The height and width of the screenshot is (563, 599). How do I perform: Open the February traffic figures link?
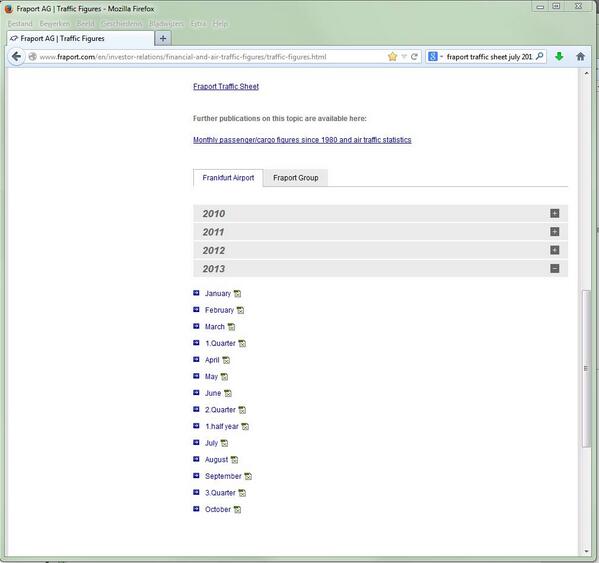tap(219, 310)
